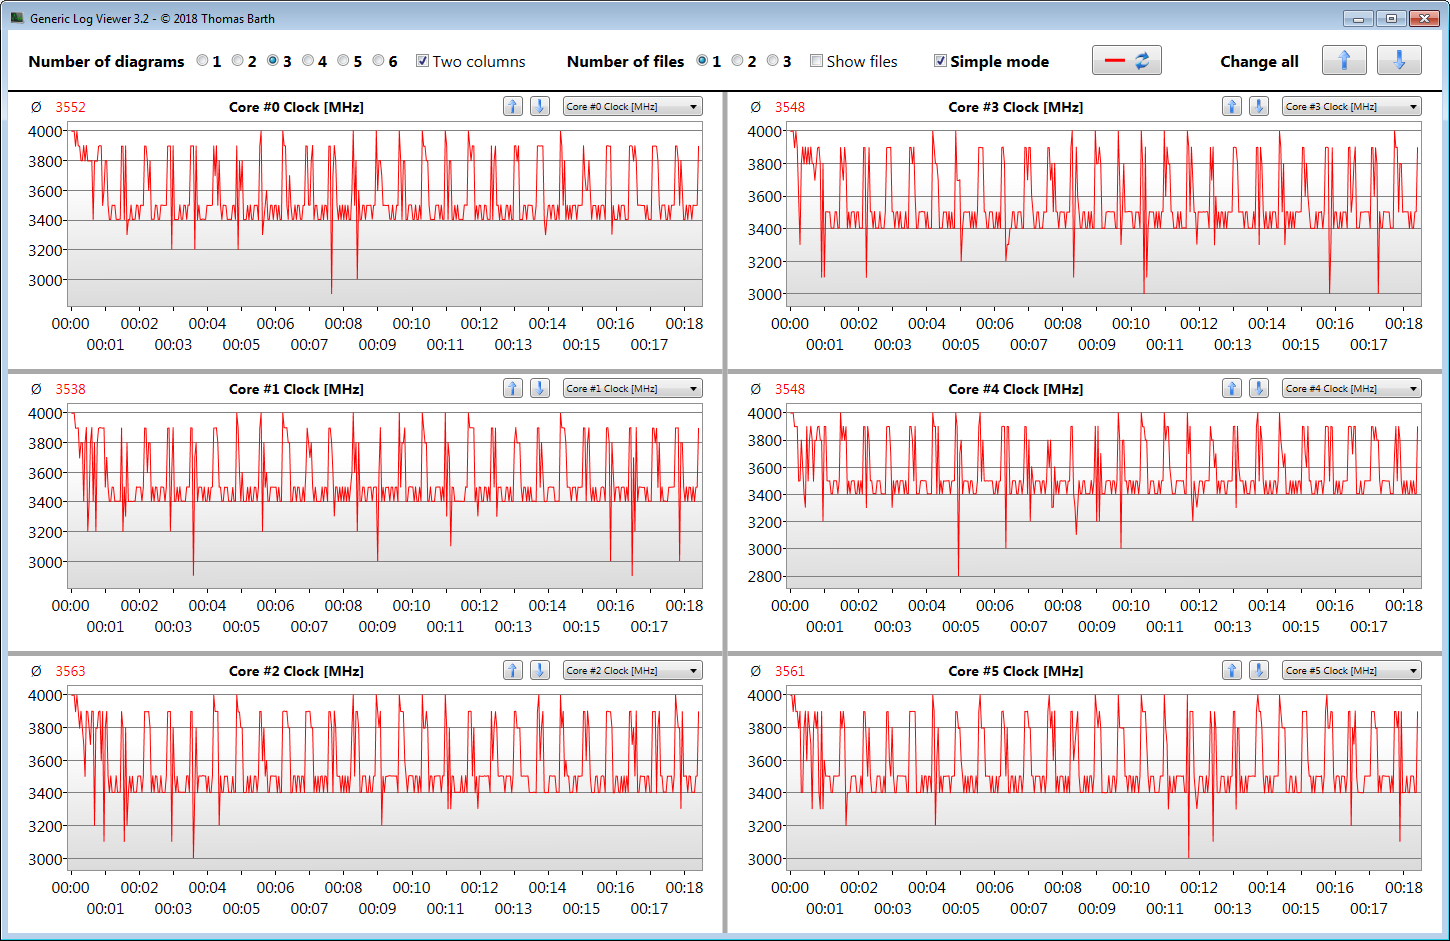This screenshot has height=941, width=1450.
Task: Select 5 diagrams radio button
Action: click(x=343, y=61)
